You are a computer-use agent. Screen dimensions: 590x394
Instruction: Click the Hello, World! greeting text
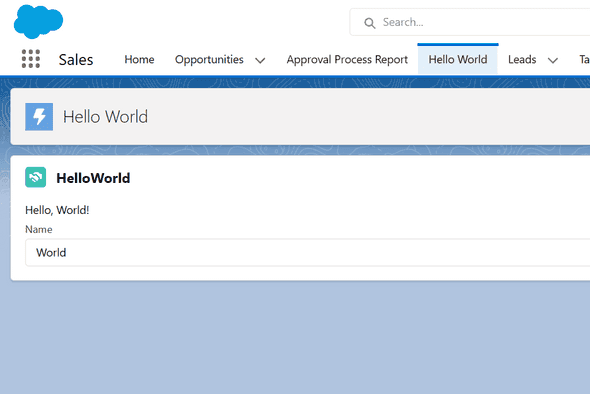(57, 210)
